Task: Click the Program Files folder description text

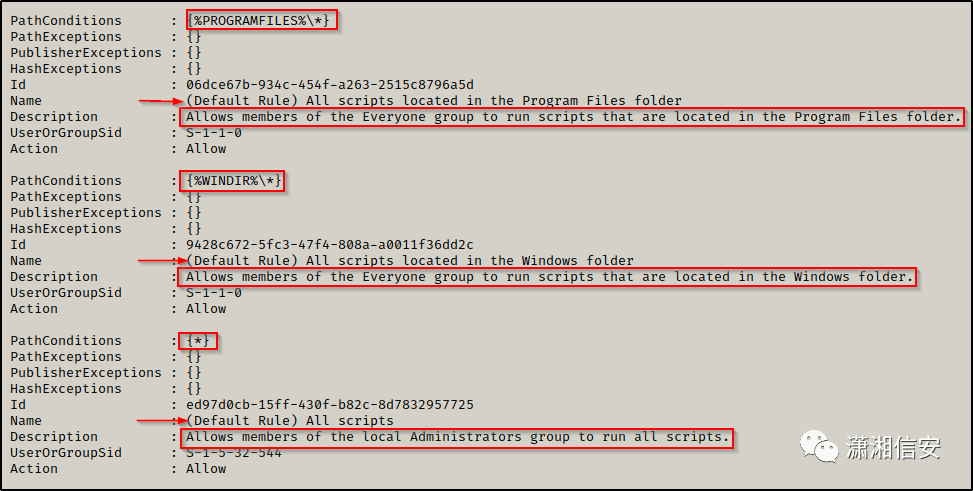Action: tap(573, 117)
